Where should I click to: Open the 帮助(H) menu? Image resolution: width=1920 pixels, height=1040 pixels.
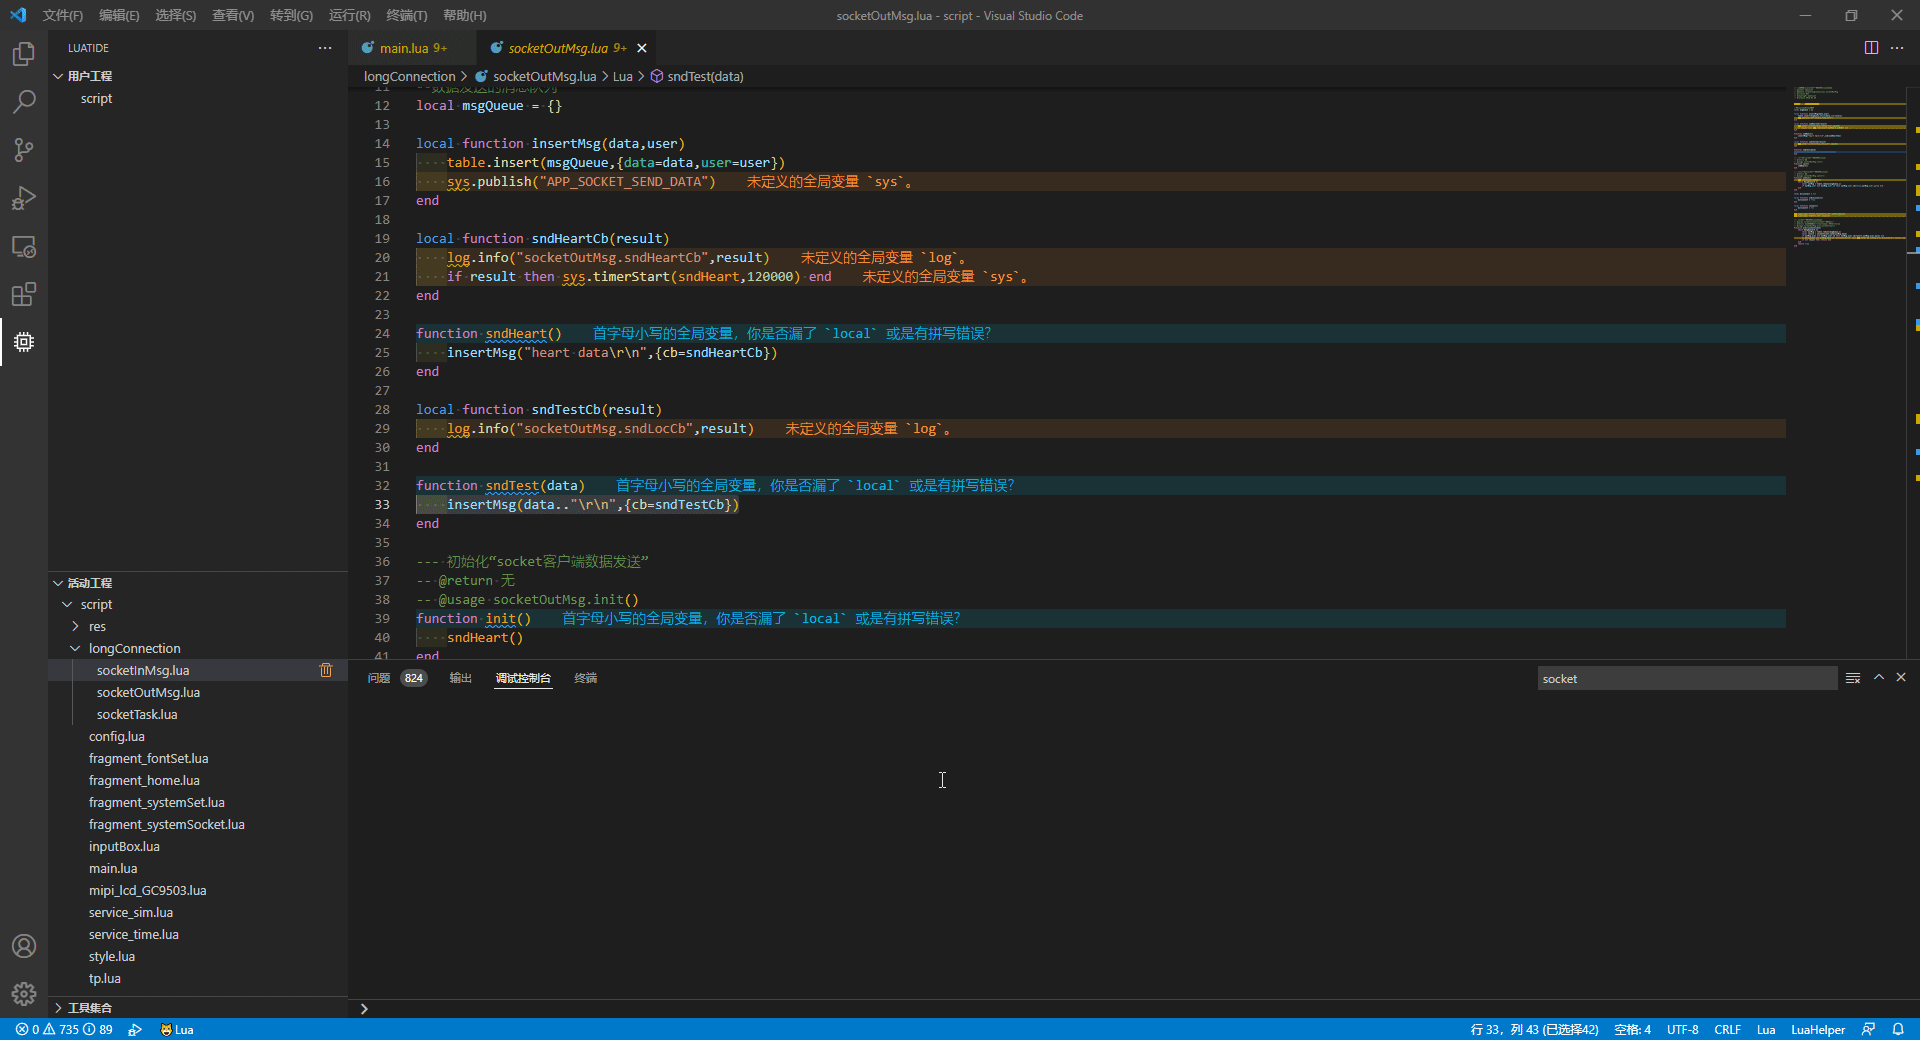465,15
